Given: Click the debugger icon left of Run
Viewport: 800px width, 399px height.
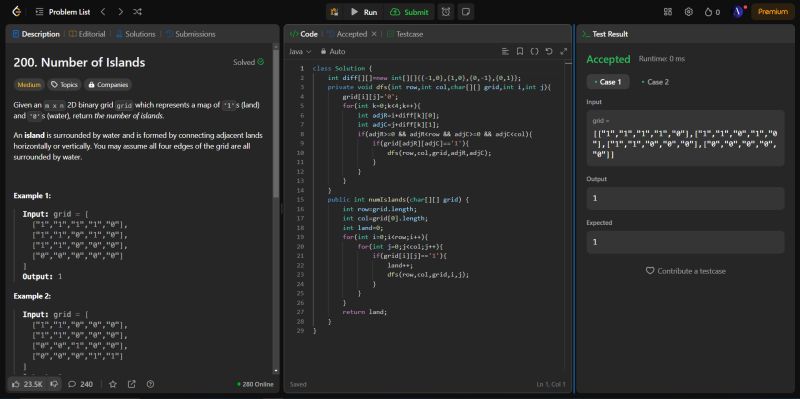Looking at the screenshot, I should tap(334, 12).
